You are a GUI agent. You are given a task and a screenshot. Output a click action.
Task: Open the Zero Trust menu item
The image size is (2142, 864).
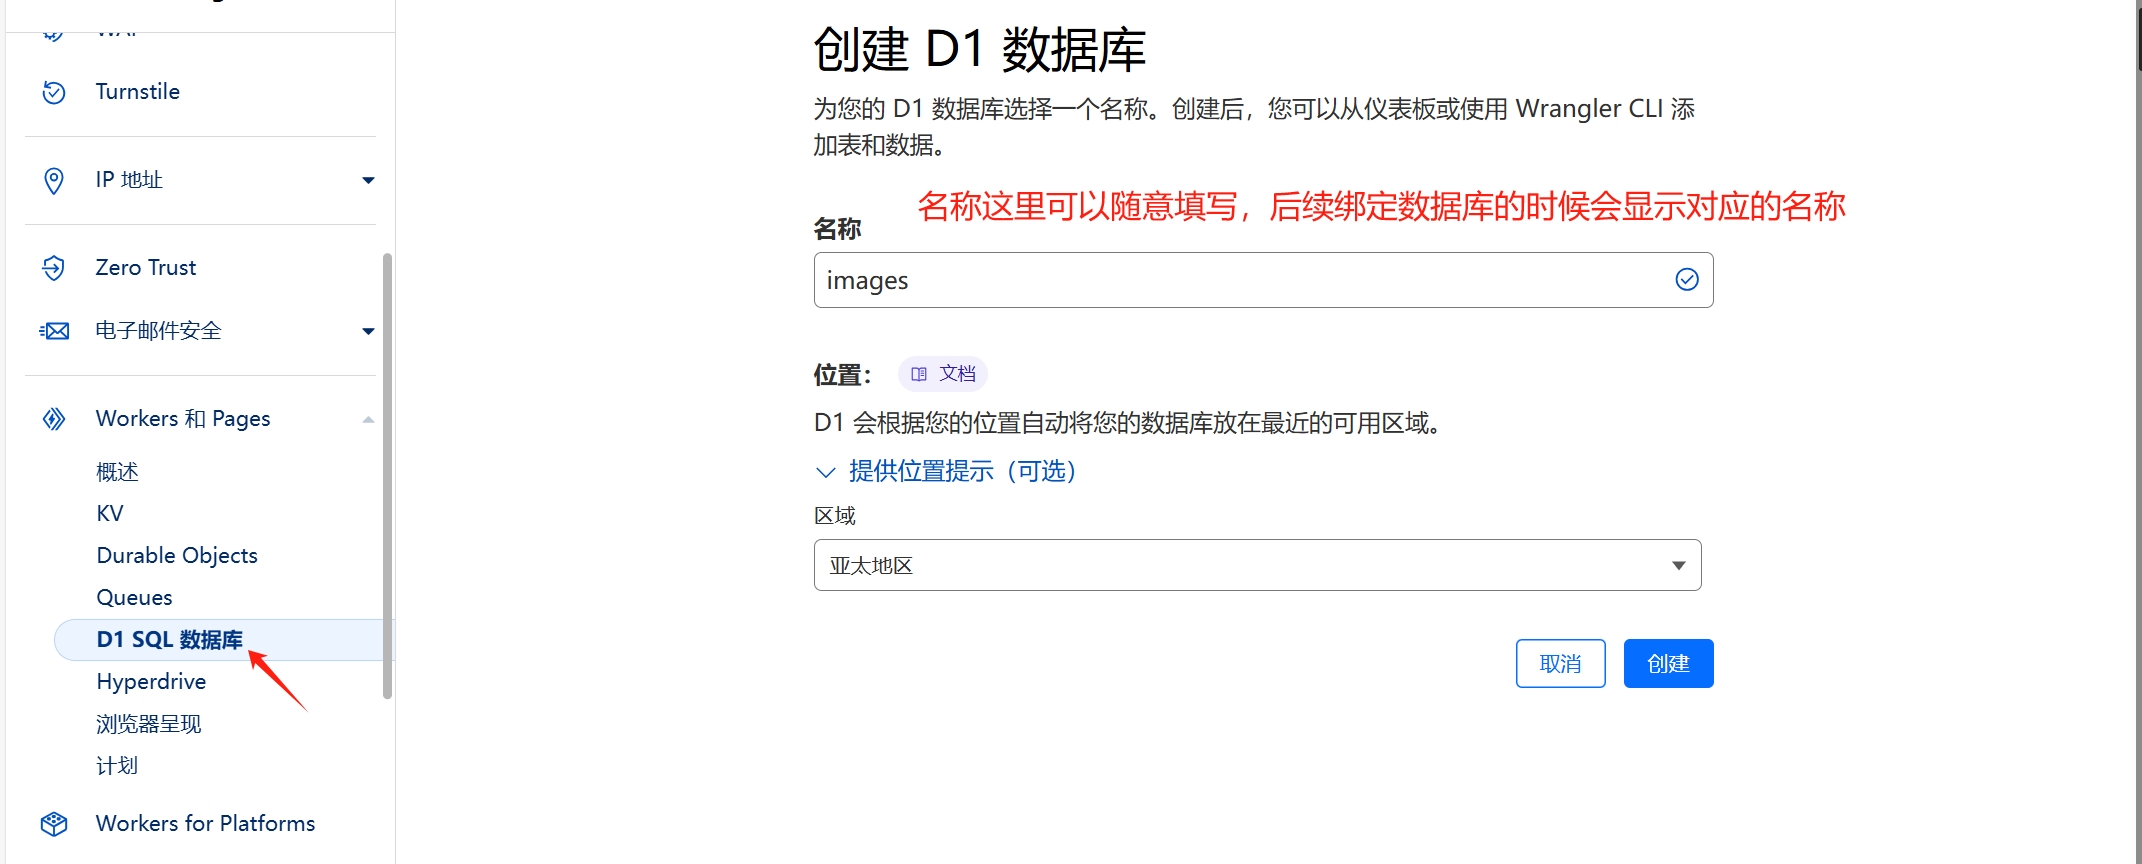pos(146,268)
